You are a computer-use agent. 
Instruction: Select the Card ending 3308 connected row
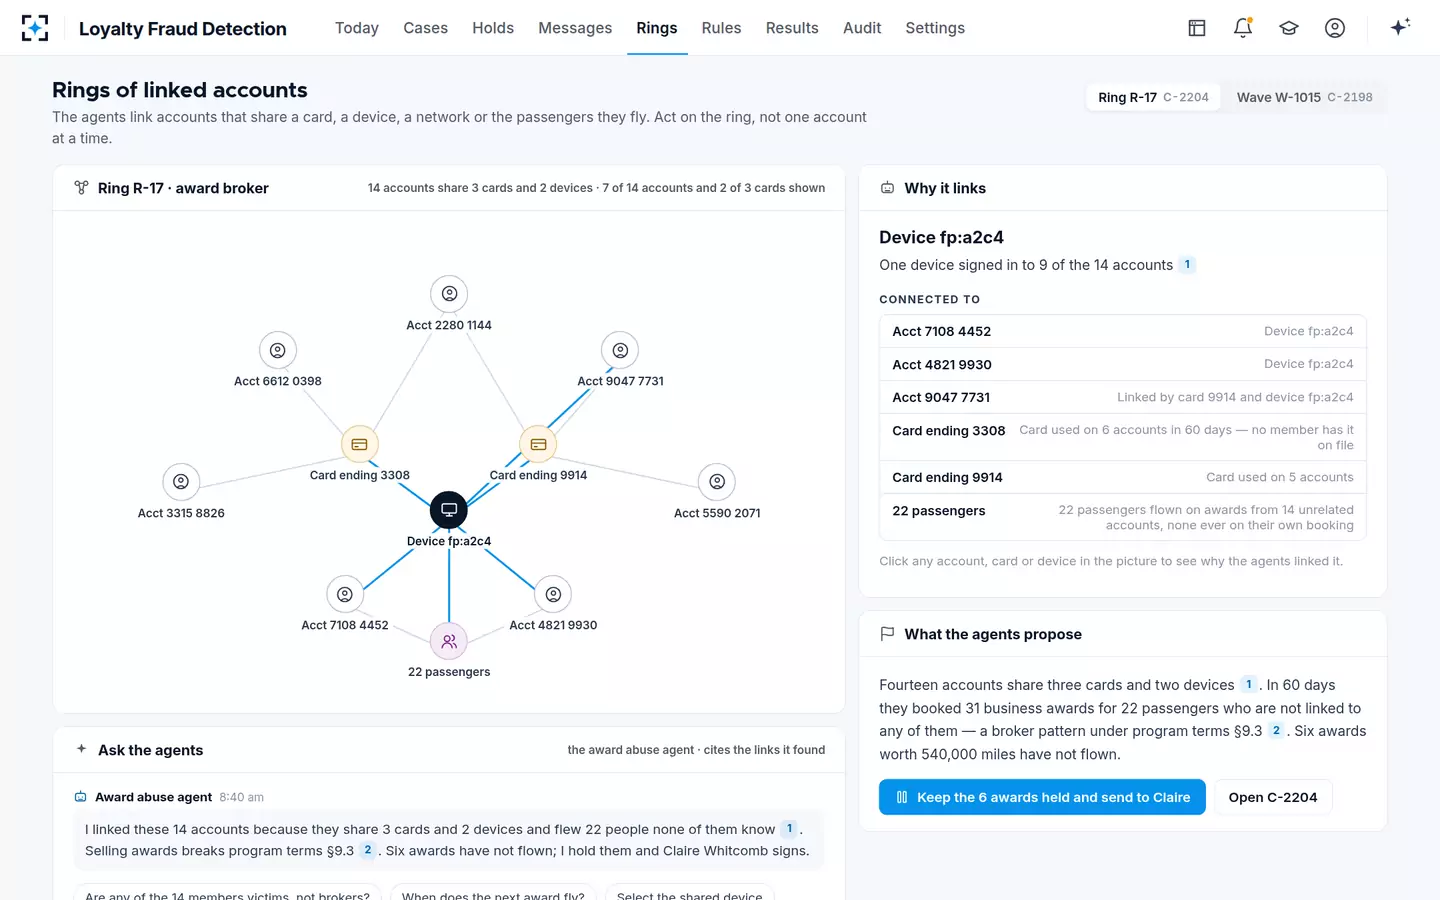(x=1123, y=437)
